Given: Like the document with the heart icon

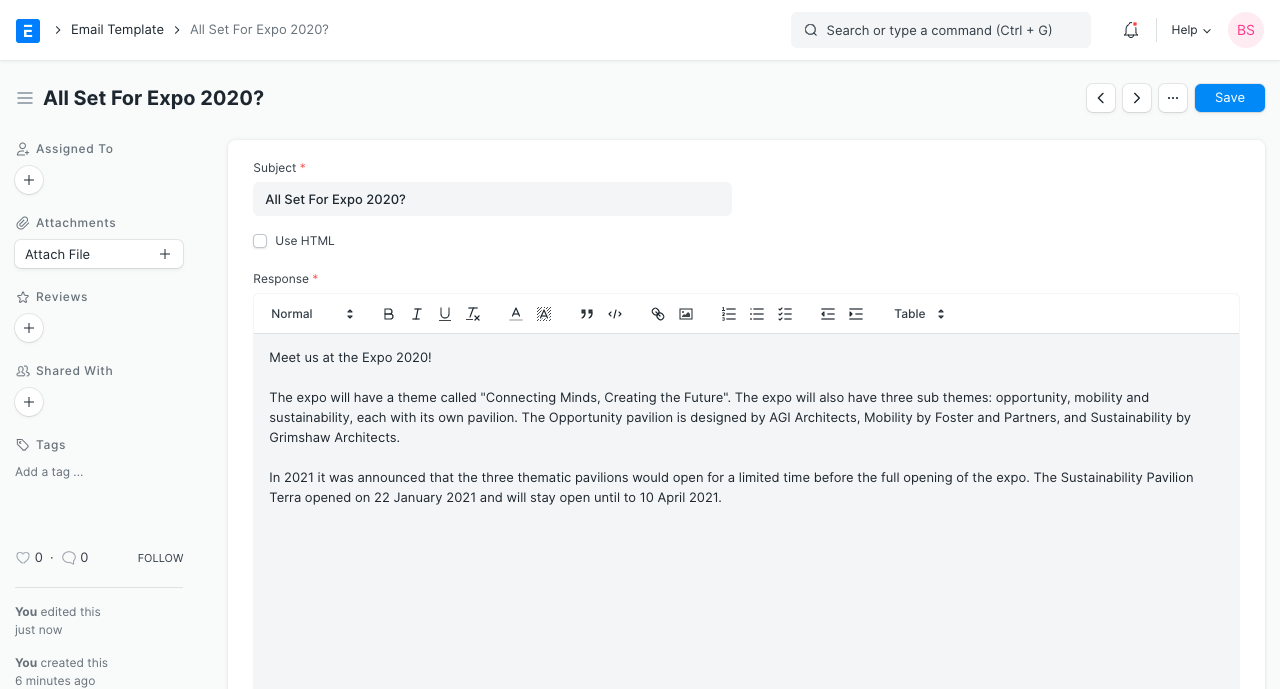Looking at the screenshot, I should point(23,557).
